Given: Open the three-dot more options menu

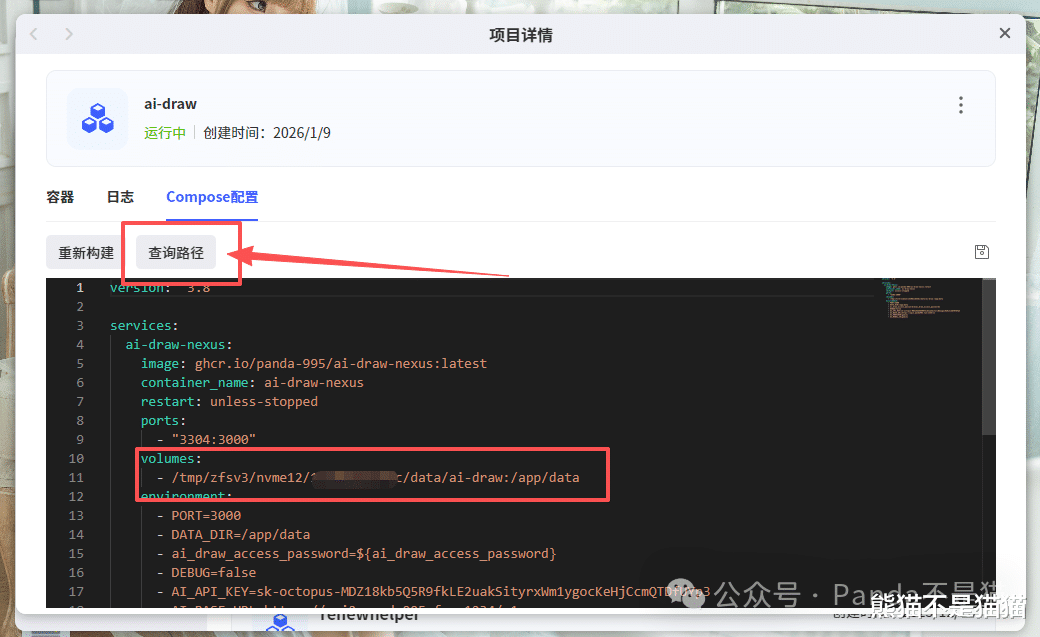Looking at the screenshot, I should [960, 105].
